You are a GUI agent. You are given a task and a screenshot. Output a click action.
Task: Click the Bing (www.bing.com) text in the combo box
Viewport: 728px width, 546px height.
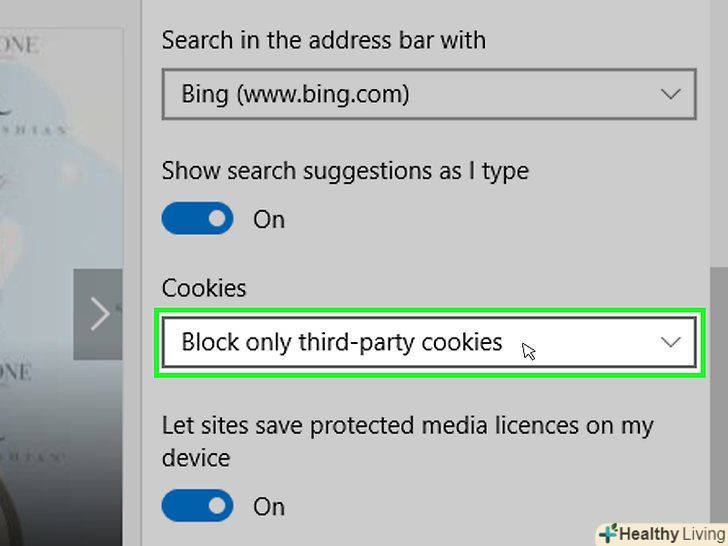tap(295, 95)
